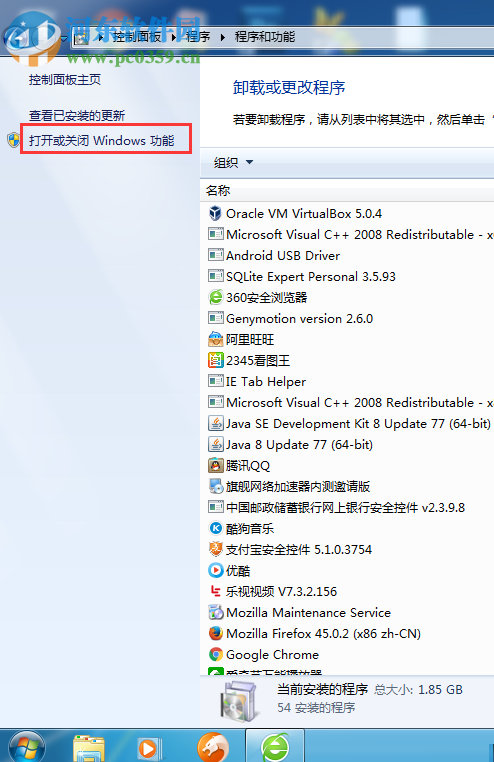Go to 程序 in breadcrumb
The image size is (494, 762).
[198, 37]
